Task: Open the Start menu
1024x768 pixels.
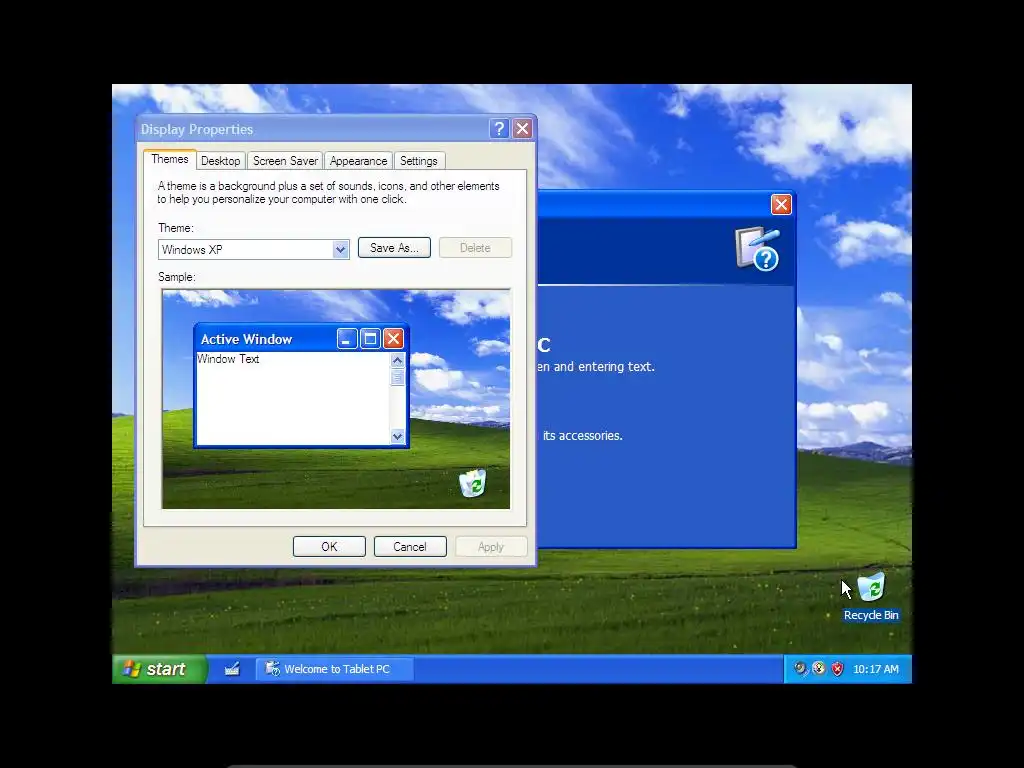Action: [x=159, y=669]
